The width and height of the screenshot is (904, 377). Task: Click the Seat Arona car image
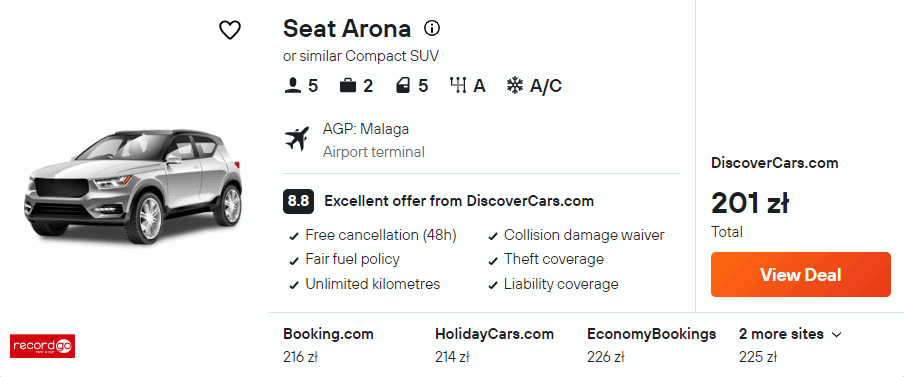pyautogui.click(x=133, y=186)
